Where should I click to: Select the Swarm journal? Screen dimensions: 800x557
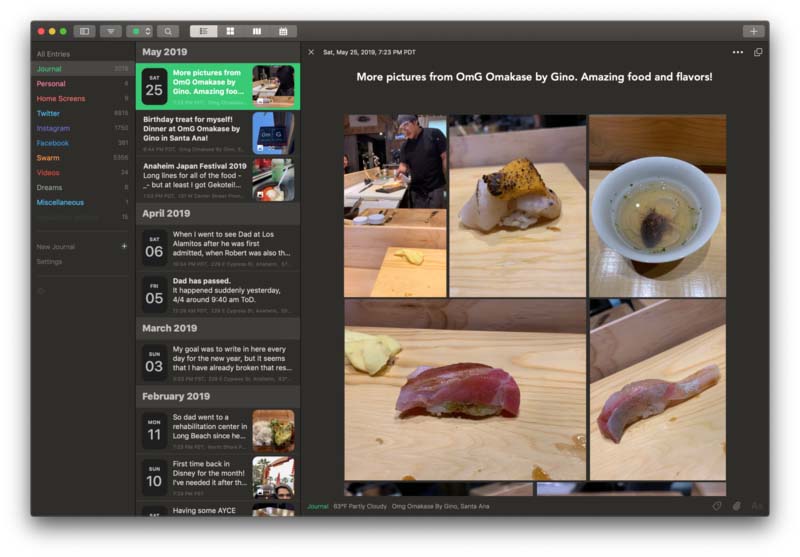pos(83,158)
